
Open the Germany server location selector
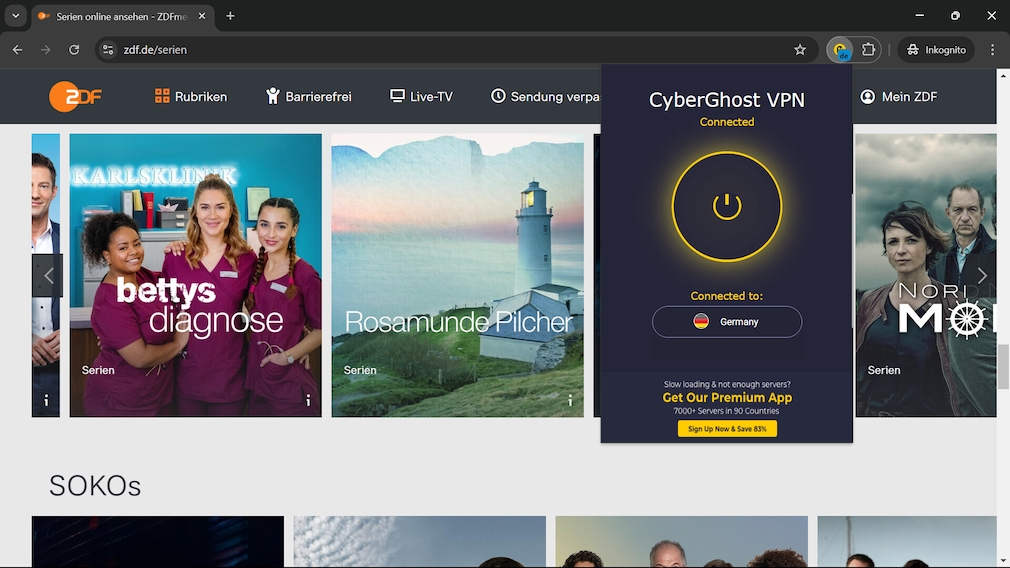[x=727, y=322]
